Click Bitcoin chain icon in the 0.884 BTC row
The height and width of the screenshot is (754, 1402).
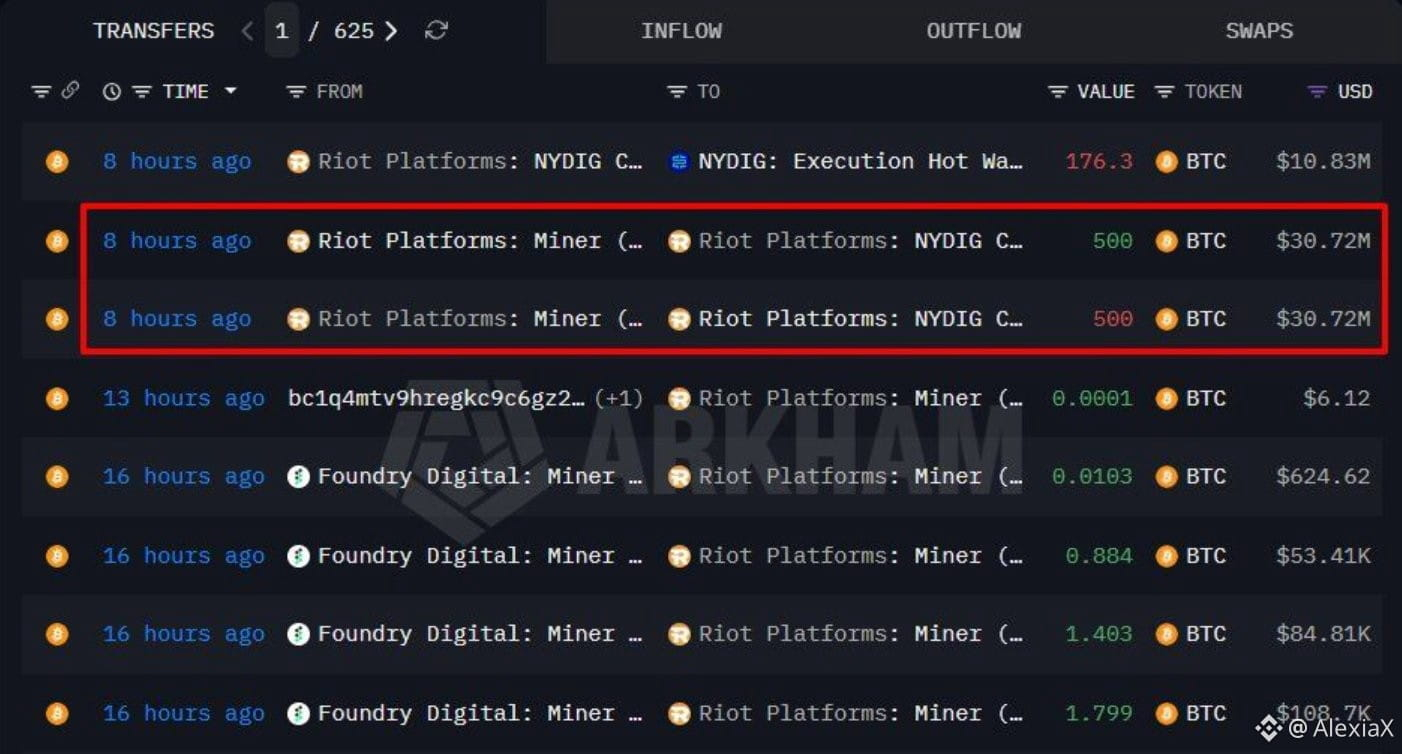(57, 556)
